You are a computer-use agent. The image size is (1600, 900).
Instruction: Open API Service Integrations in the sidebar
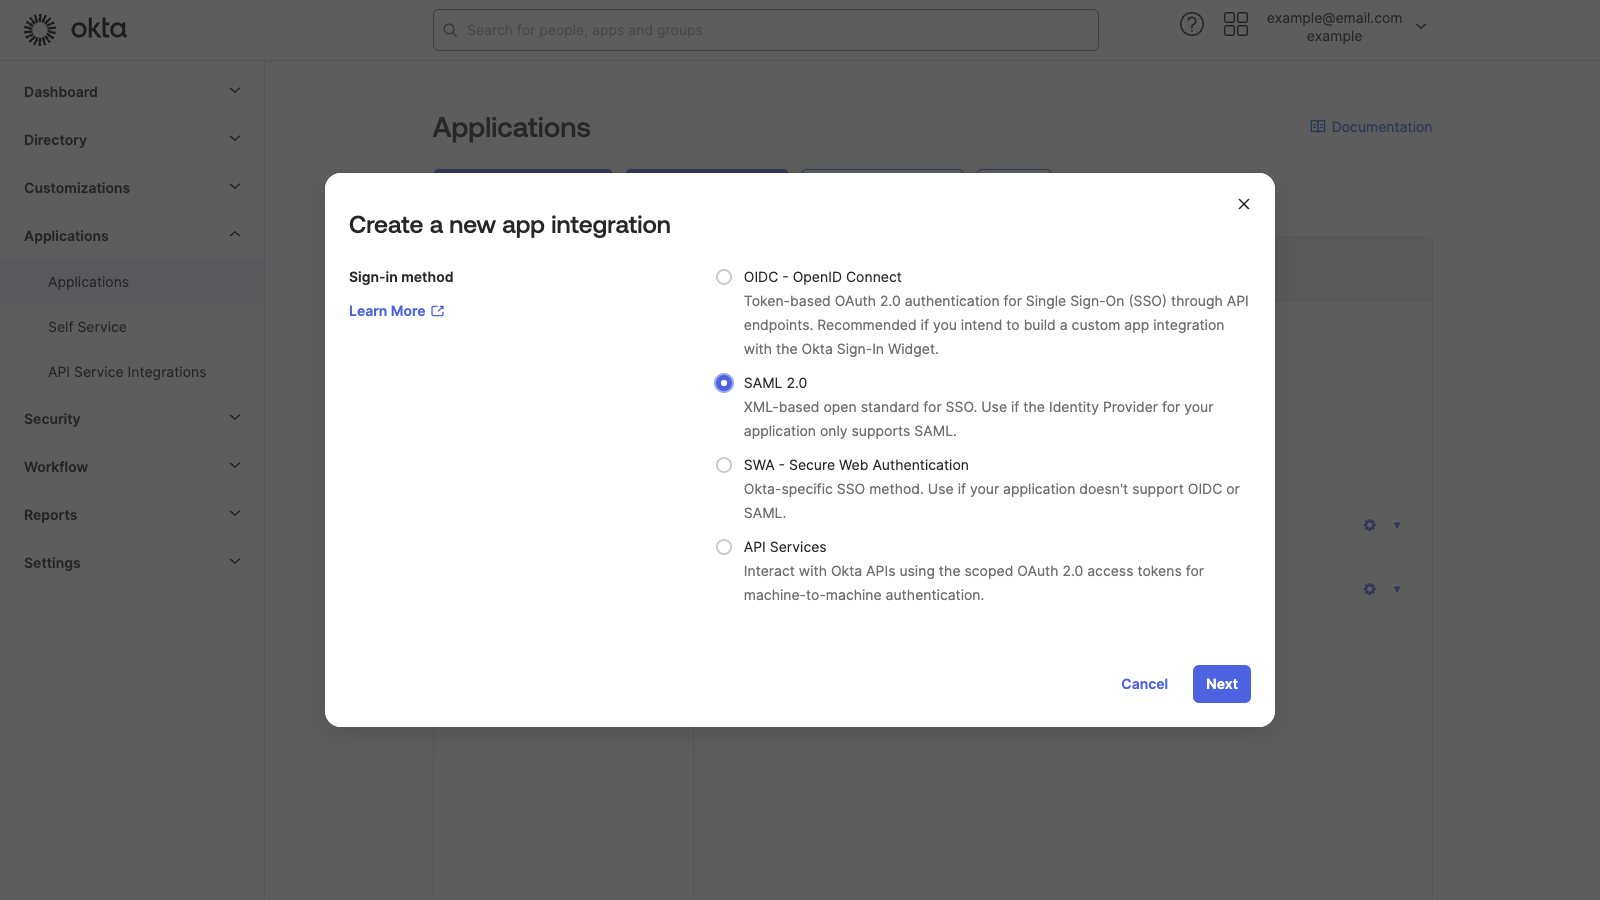click(127, 371)
